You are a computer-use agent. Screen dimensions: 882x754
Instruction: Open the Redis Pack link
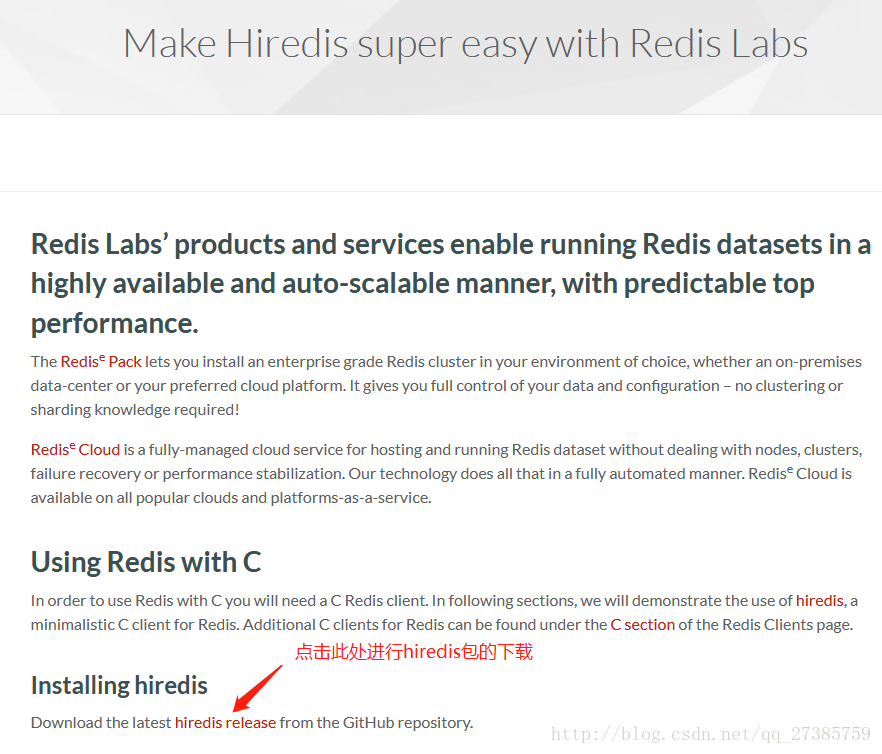[101, 361]
